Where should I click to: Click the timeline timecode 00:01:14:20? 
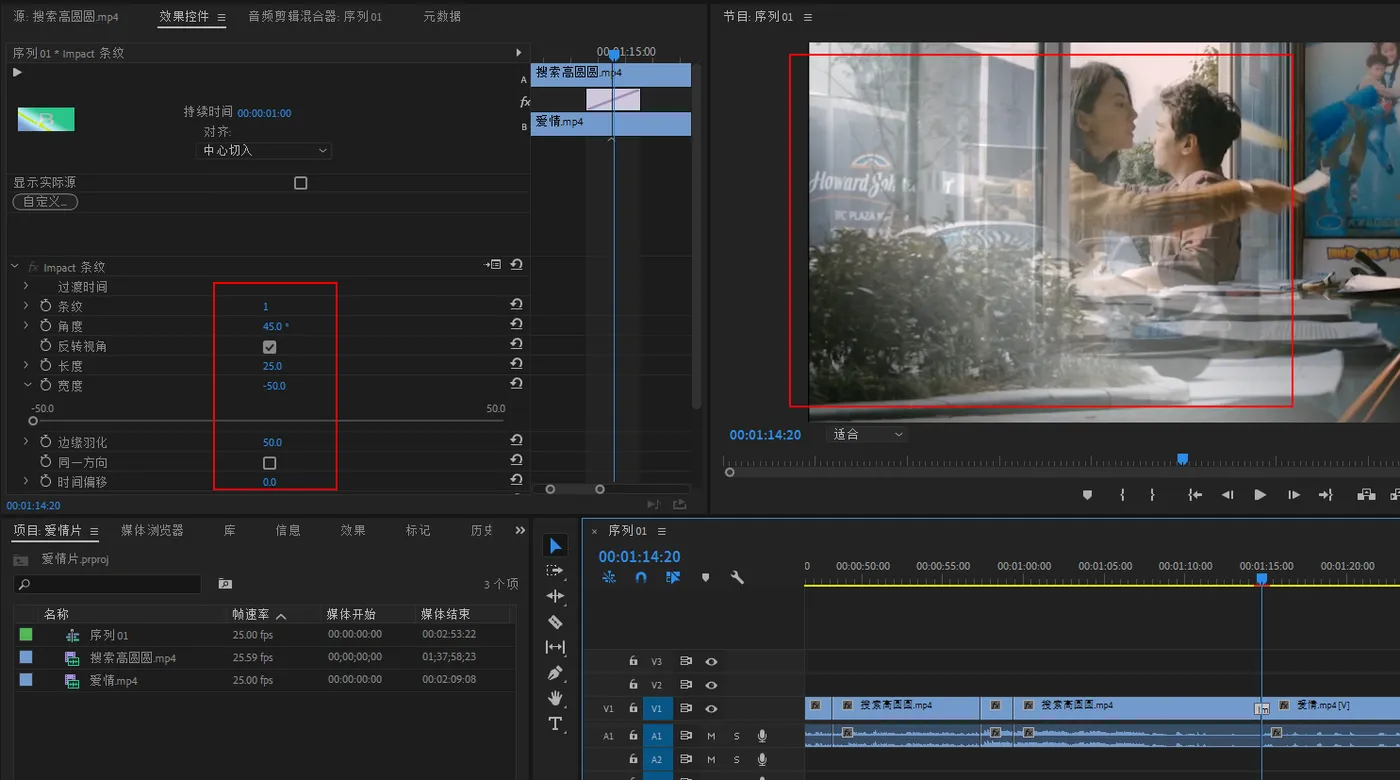[639, 557]
